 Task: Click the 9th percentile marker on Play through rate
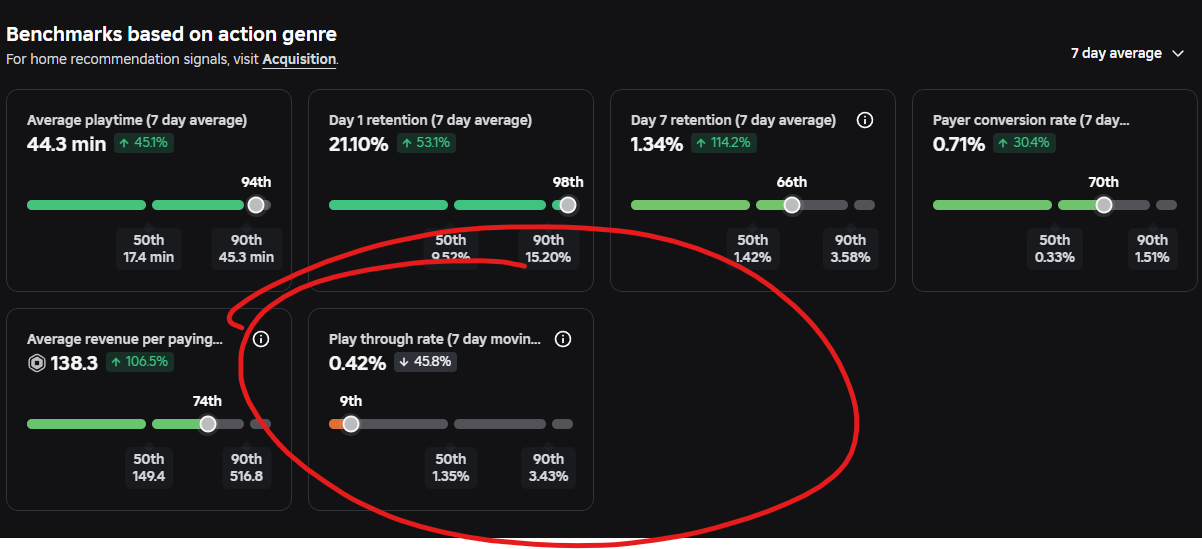pos(351,424)
